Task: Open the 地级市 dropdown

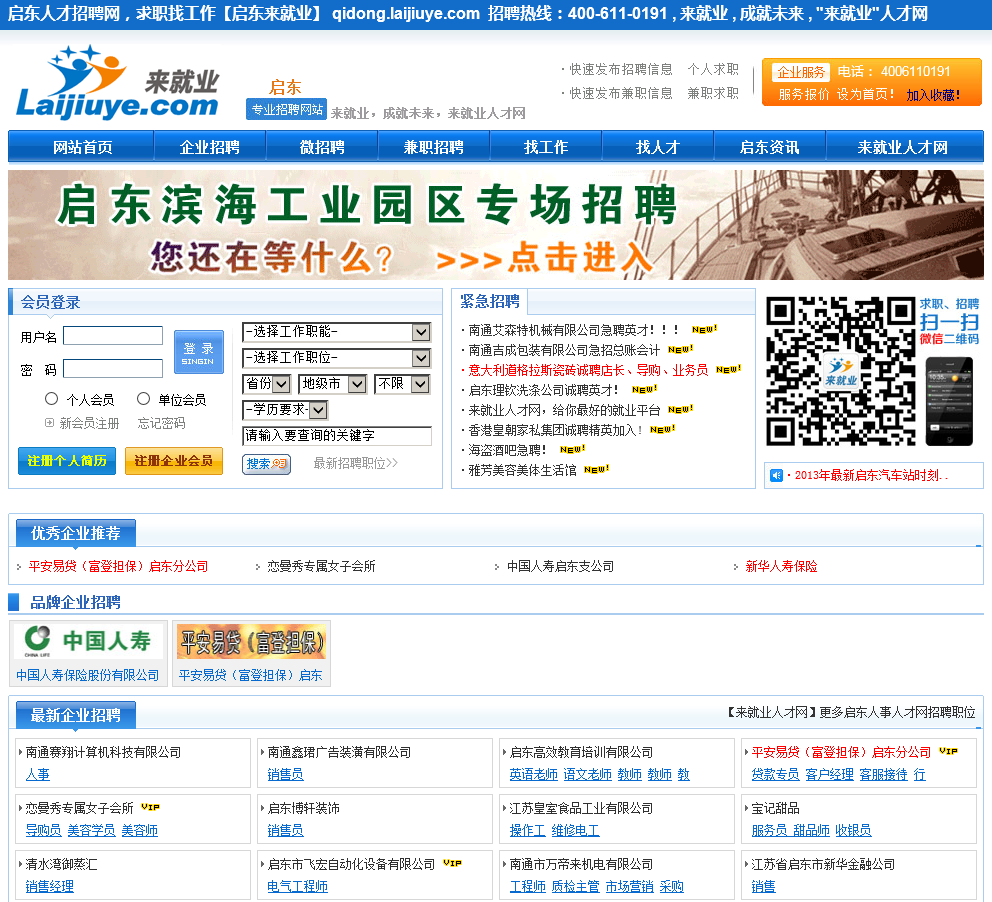Action: coord(332,384)
